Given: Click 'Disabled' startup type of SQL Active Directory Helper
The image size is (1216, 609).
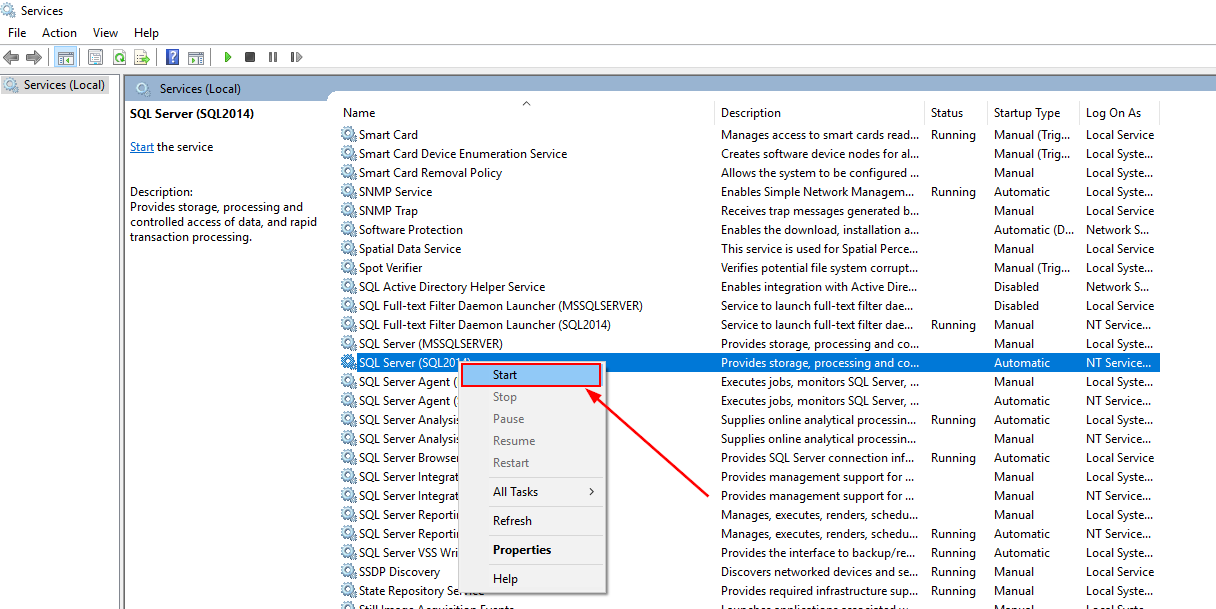Looking at the screenshot, I should [1016, 287].
